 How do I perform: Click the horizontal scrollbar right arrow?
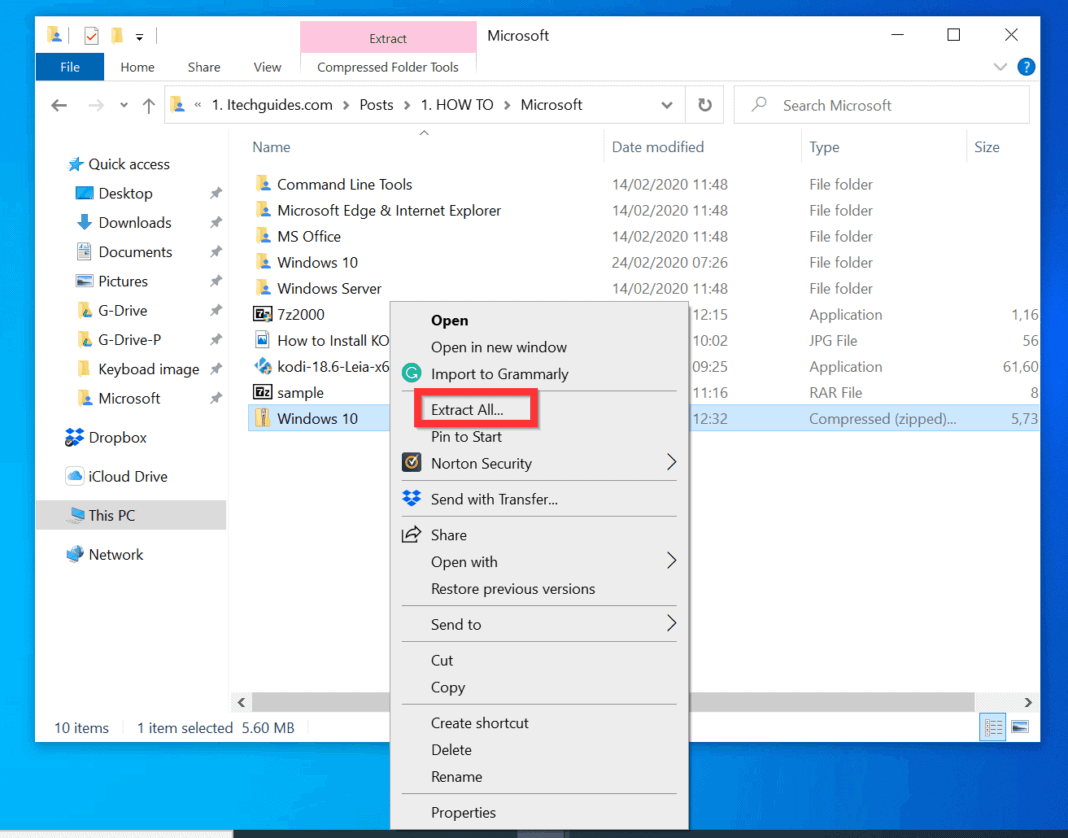click(1028, 702)
